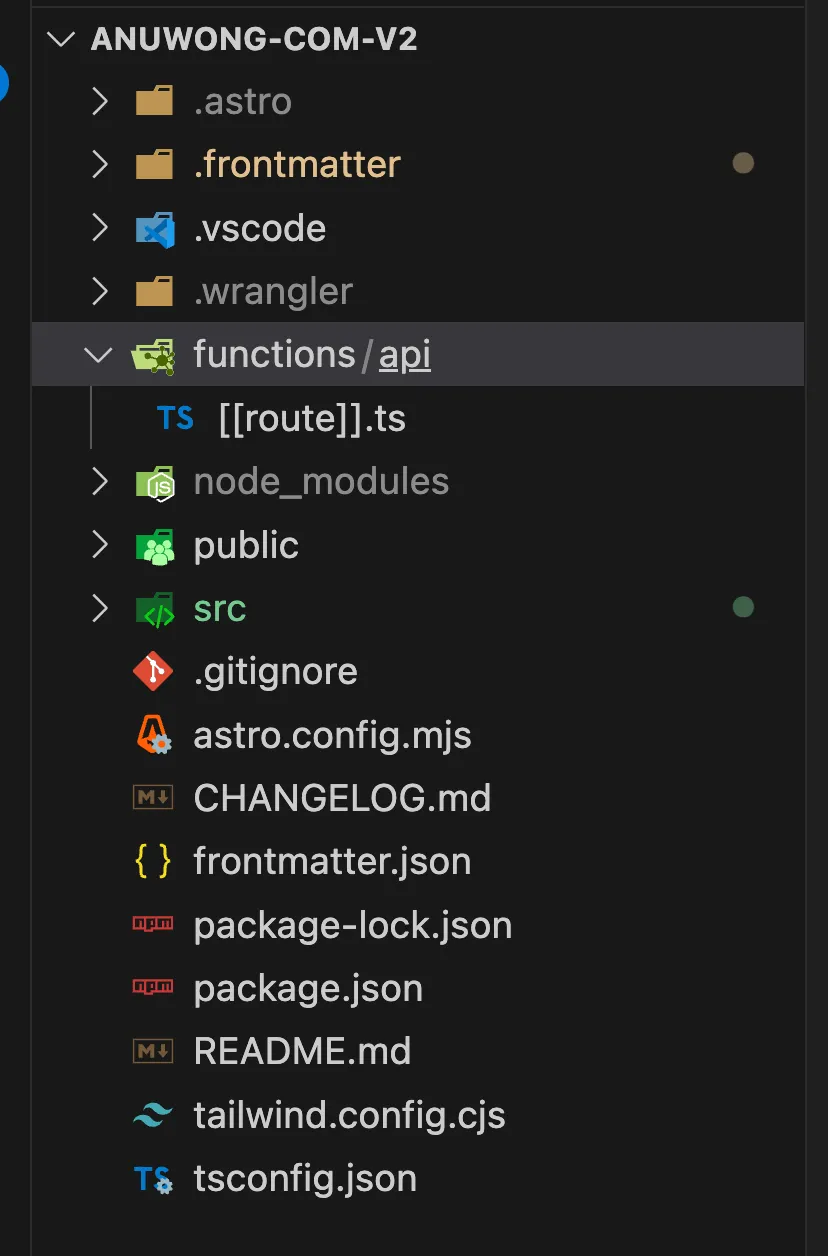Select the ANUWONG-COM-V2 project header
Viewport: 828px width, 1256px height.
(254, 39)
